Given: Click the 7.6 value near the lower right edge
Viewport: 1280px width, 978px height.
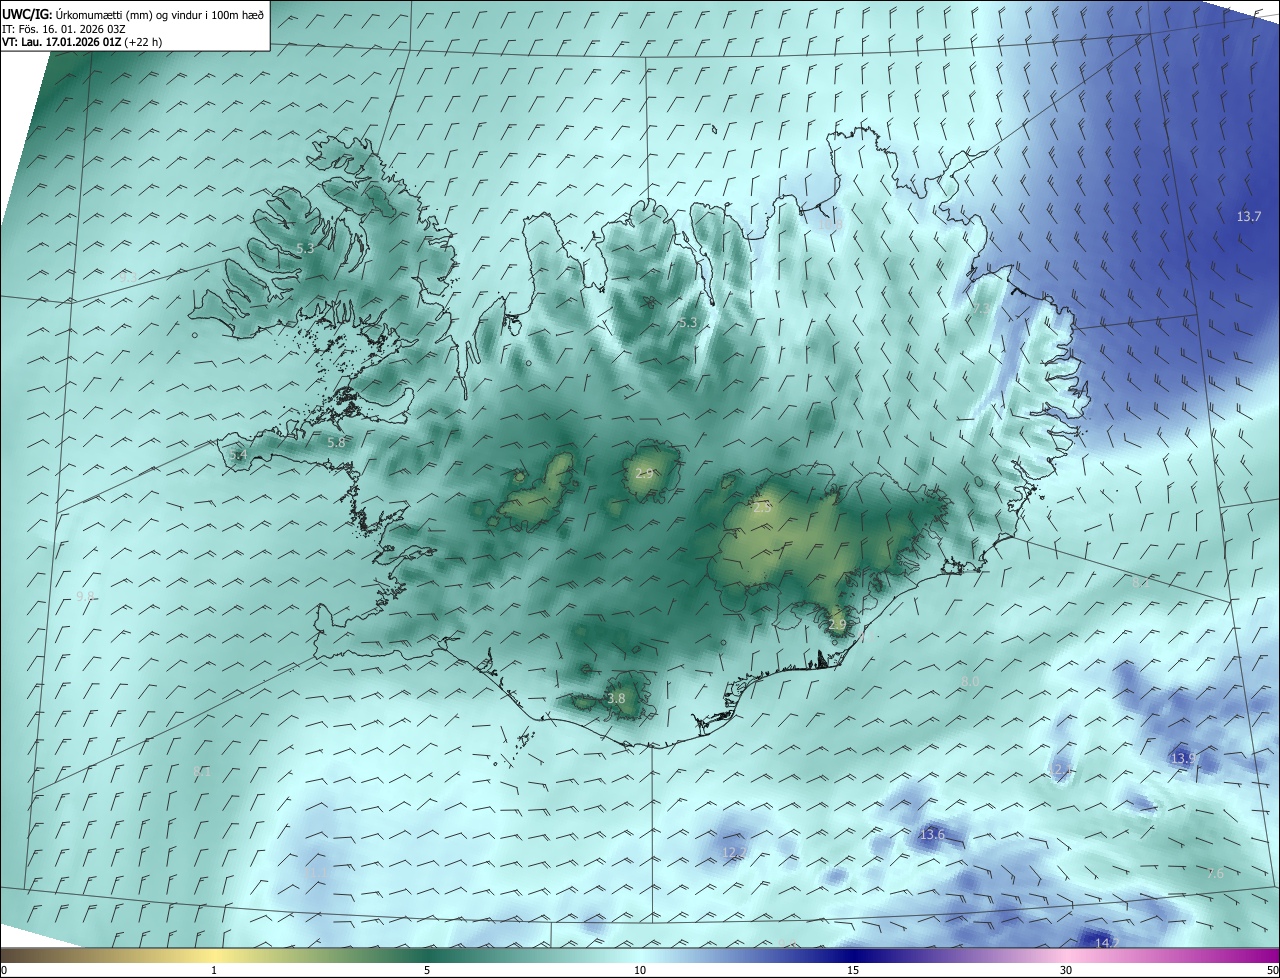Looking at the screenshot, I should pos(1215,873).
